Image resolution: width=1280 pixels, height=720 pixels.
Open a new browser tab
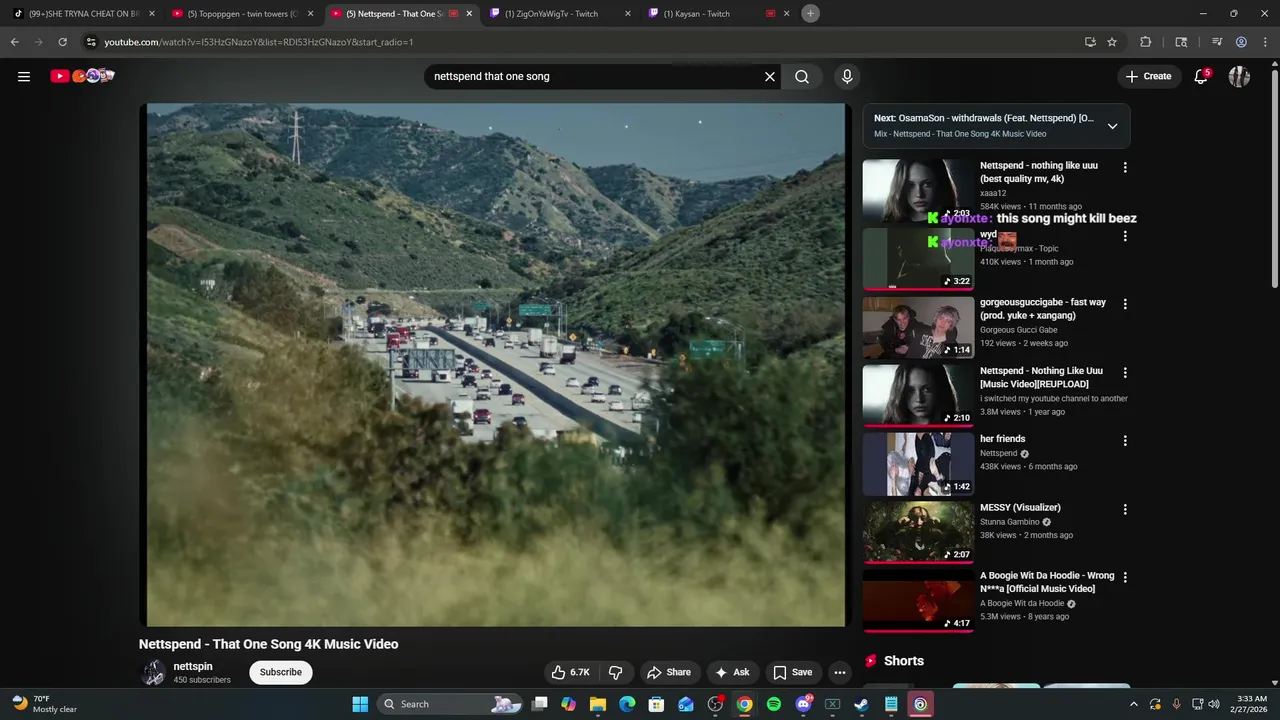811,14
